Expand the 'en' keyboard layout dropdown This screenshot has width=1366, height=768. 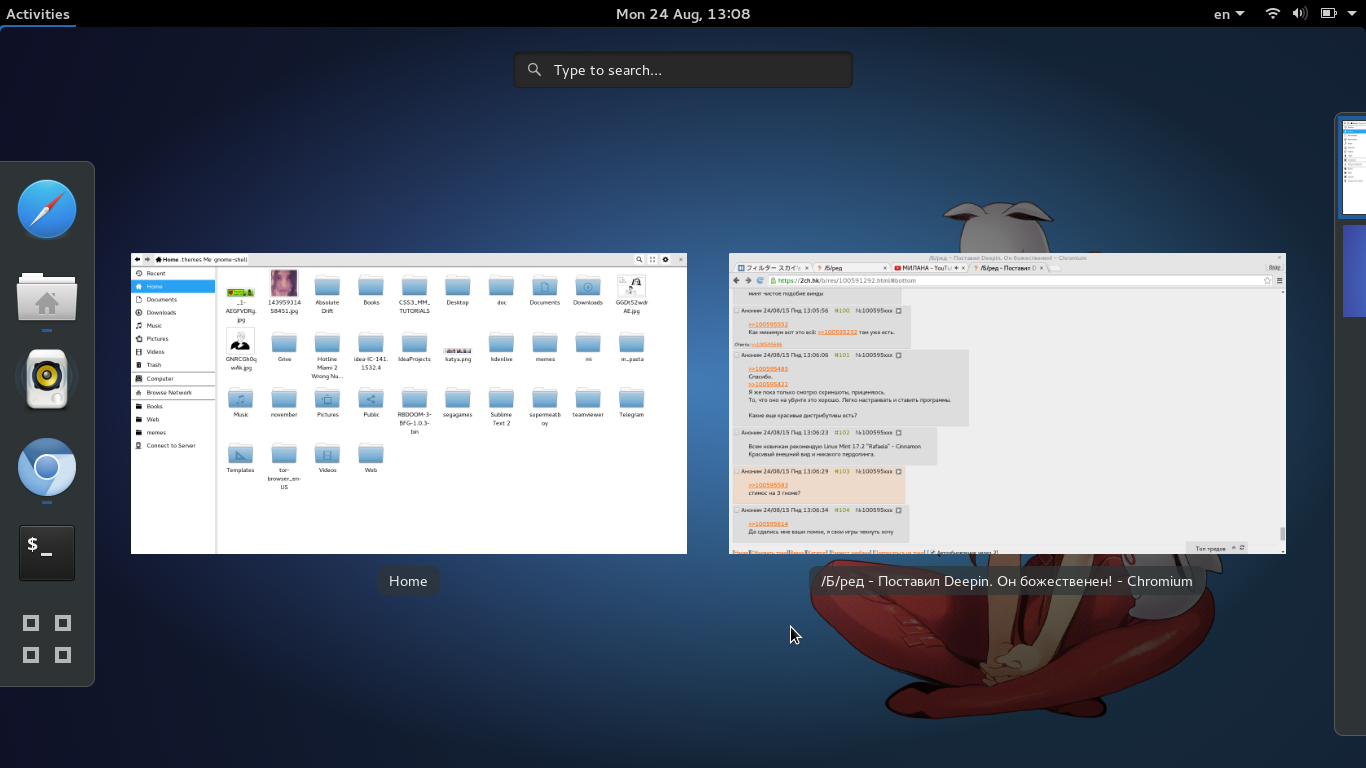click(1229, 14)
